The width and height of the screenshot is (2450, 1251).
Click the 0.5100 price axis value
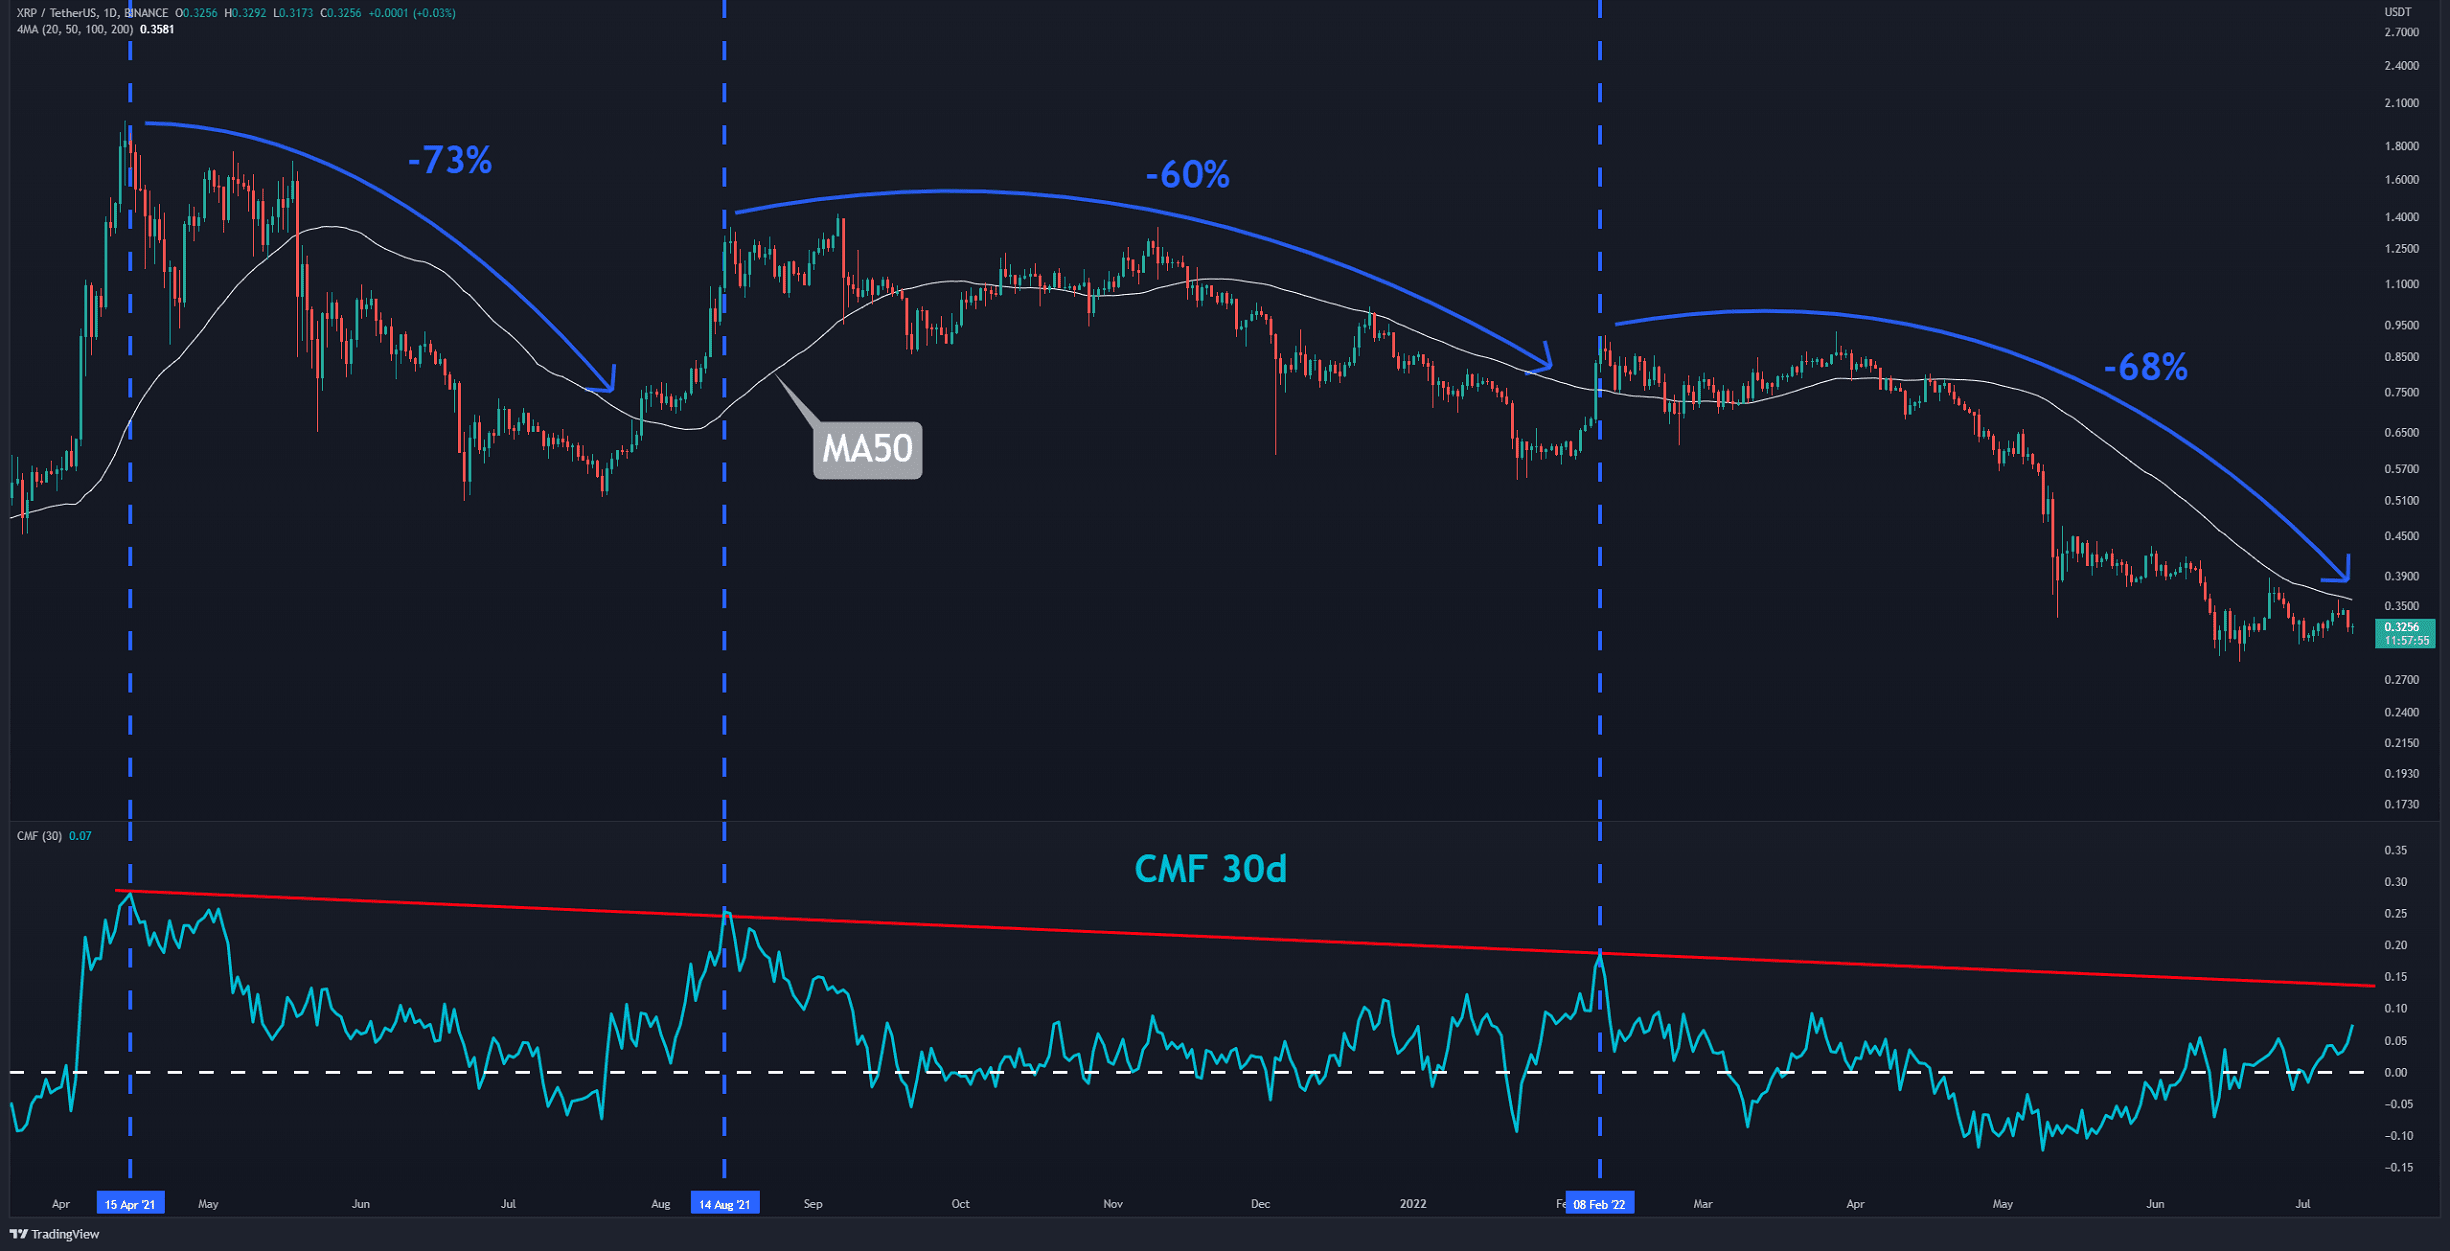(x=2401, y=501)
